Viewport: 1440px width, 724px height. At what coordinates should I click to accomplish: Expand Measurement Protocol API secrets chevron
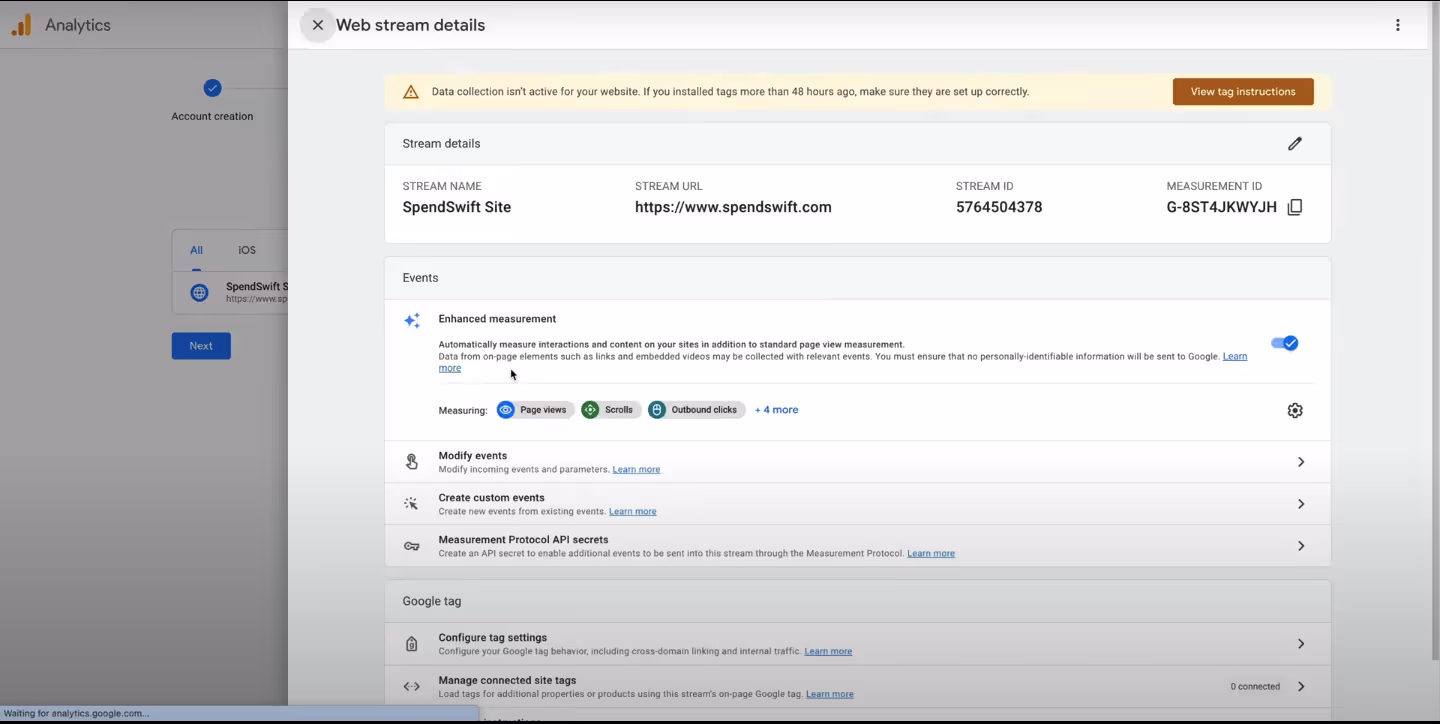click(1301, 546)
